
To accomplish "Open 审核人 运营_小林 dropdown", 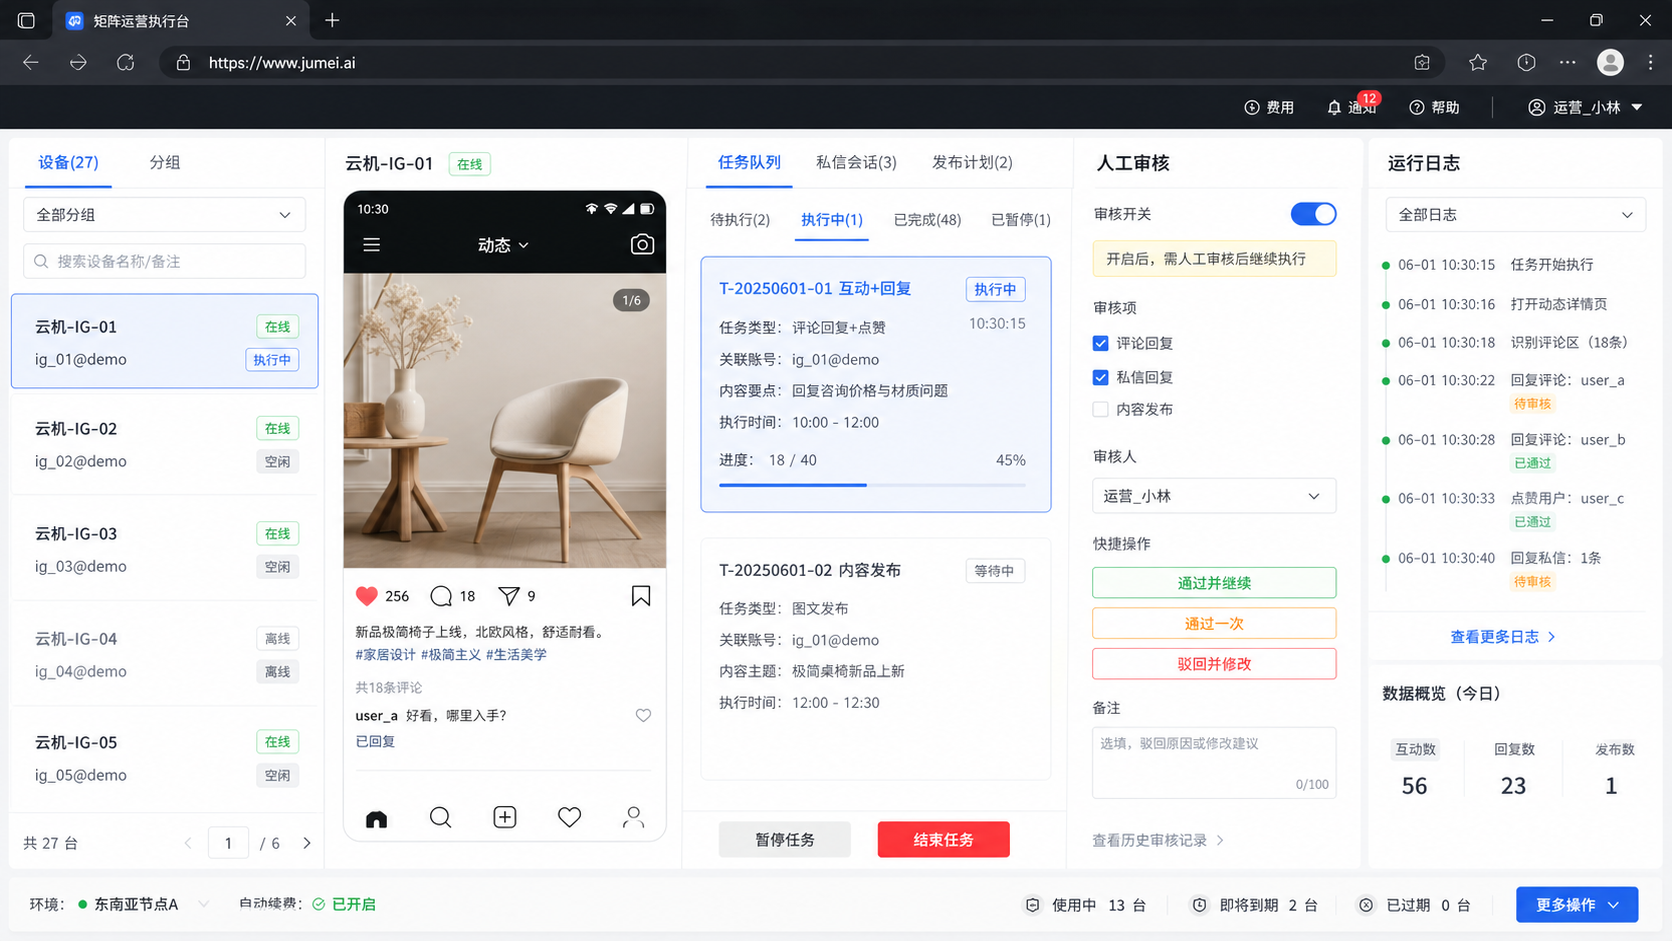I will click(x=1214, y=496).
